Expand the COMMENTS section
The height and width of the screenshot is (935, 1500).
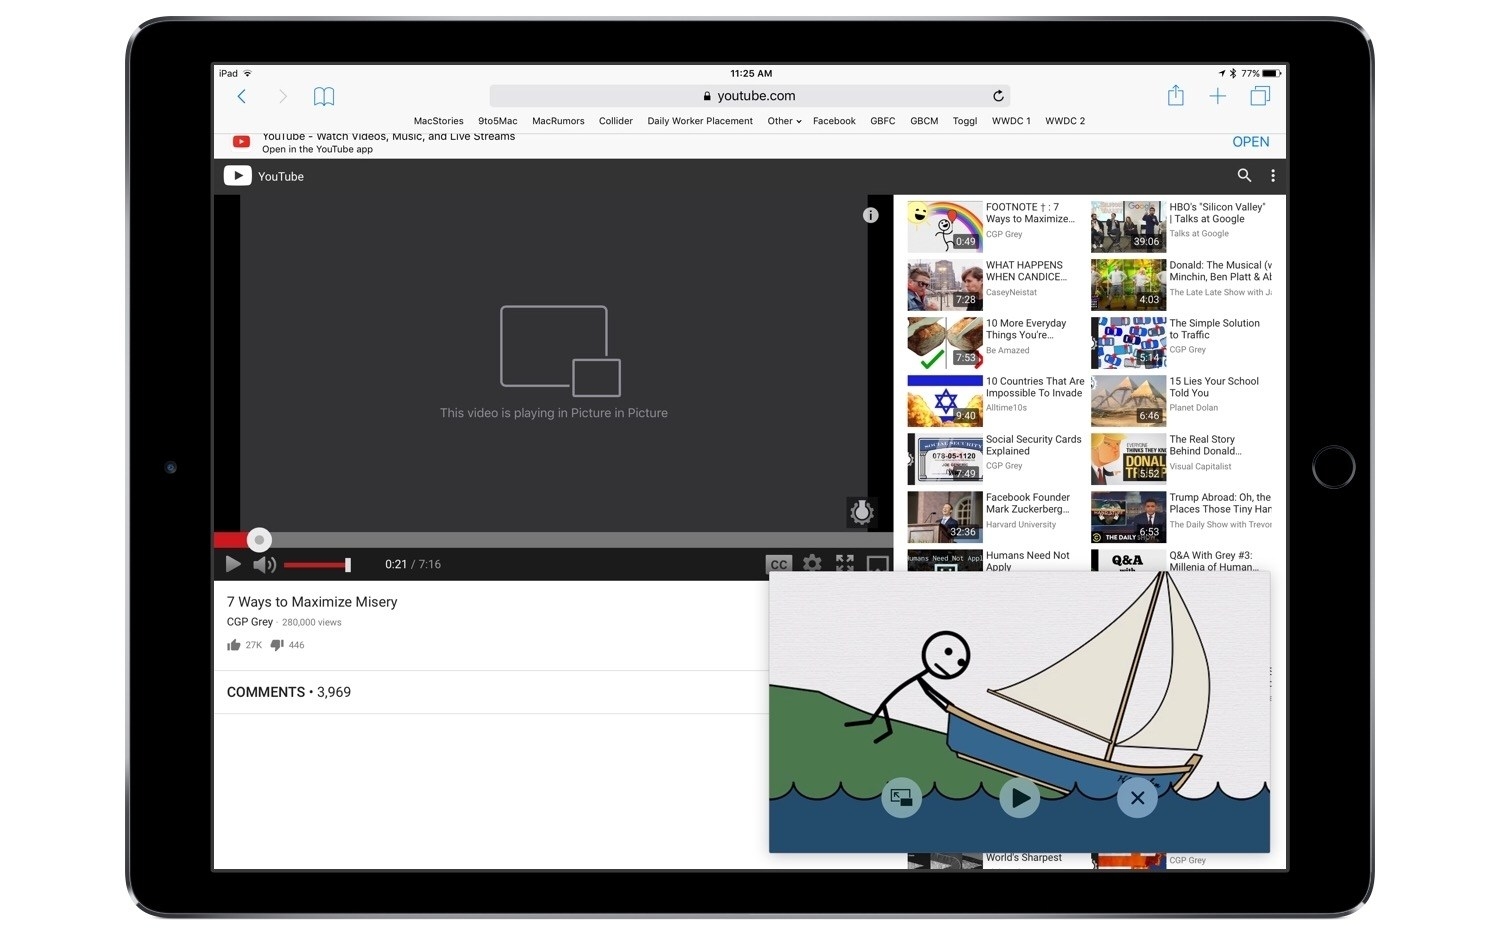point(289,691)
